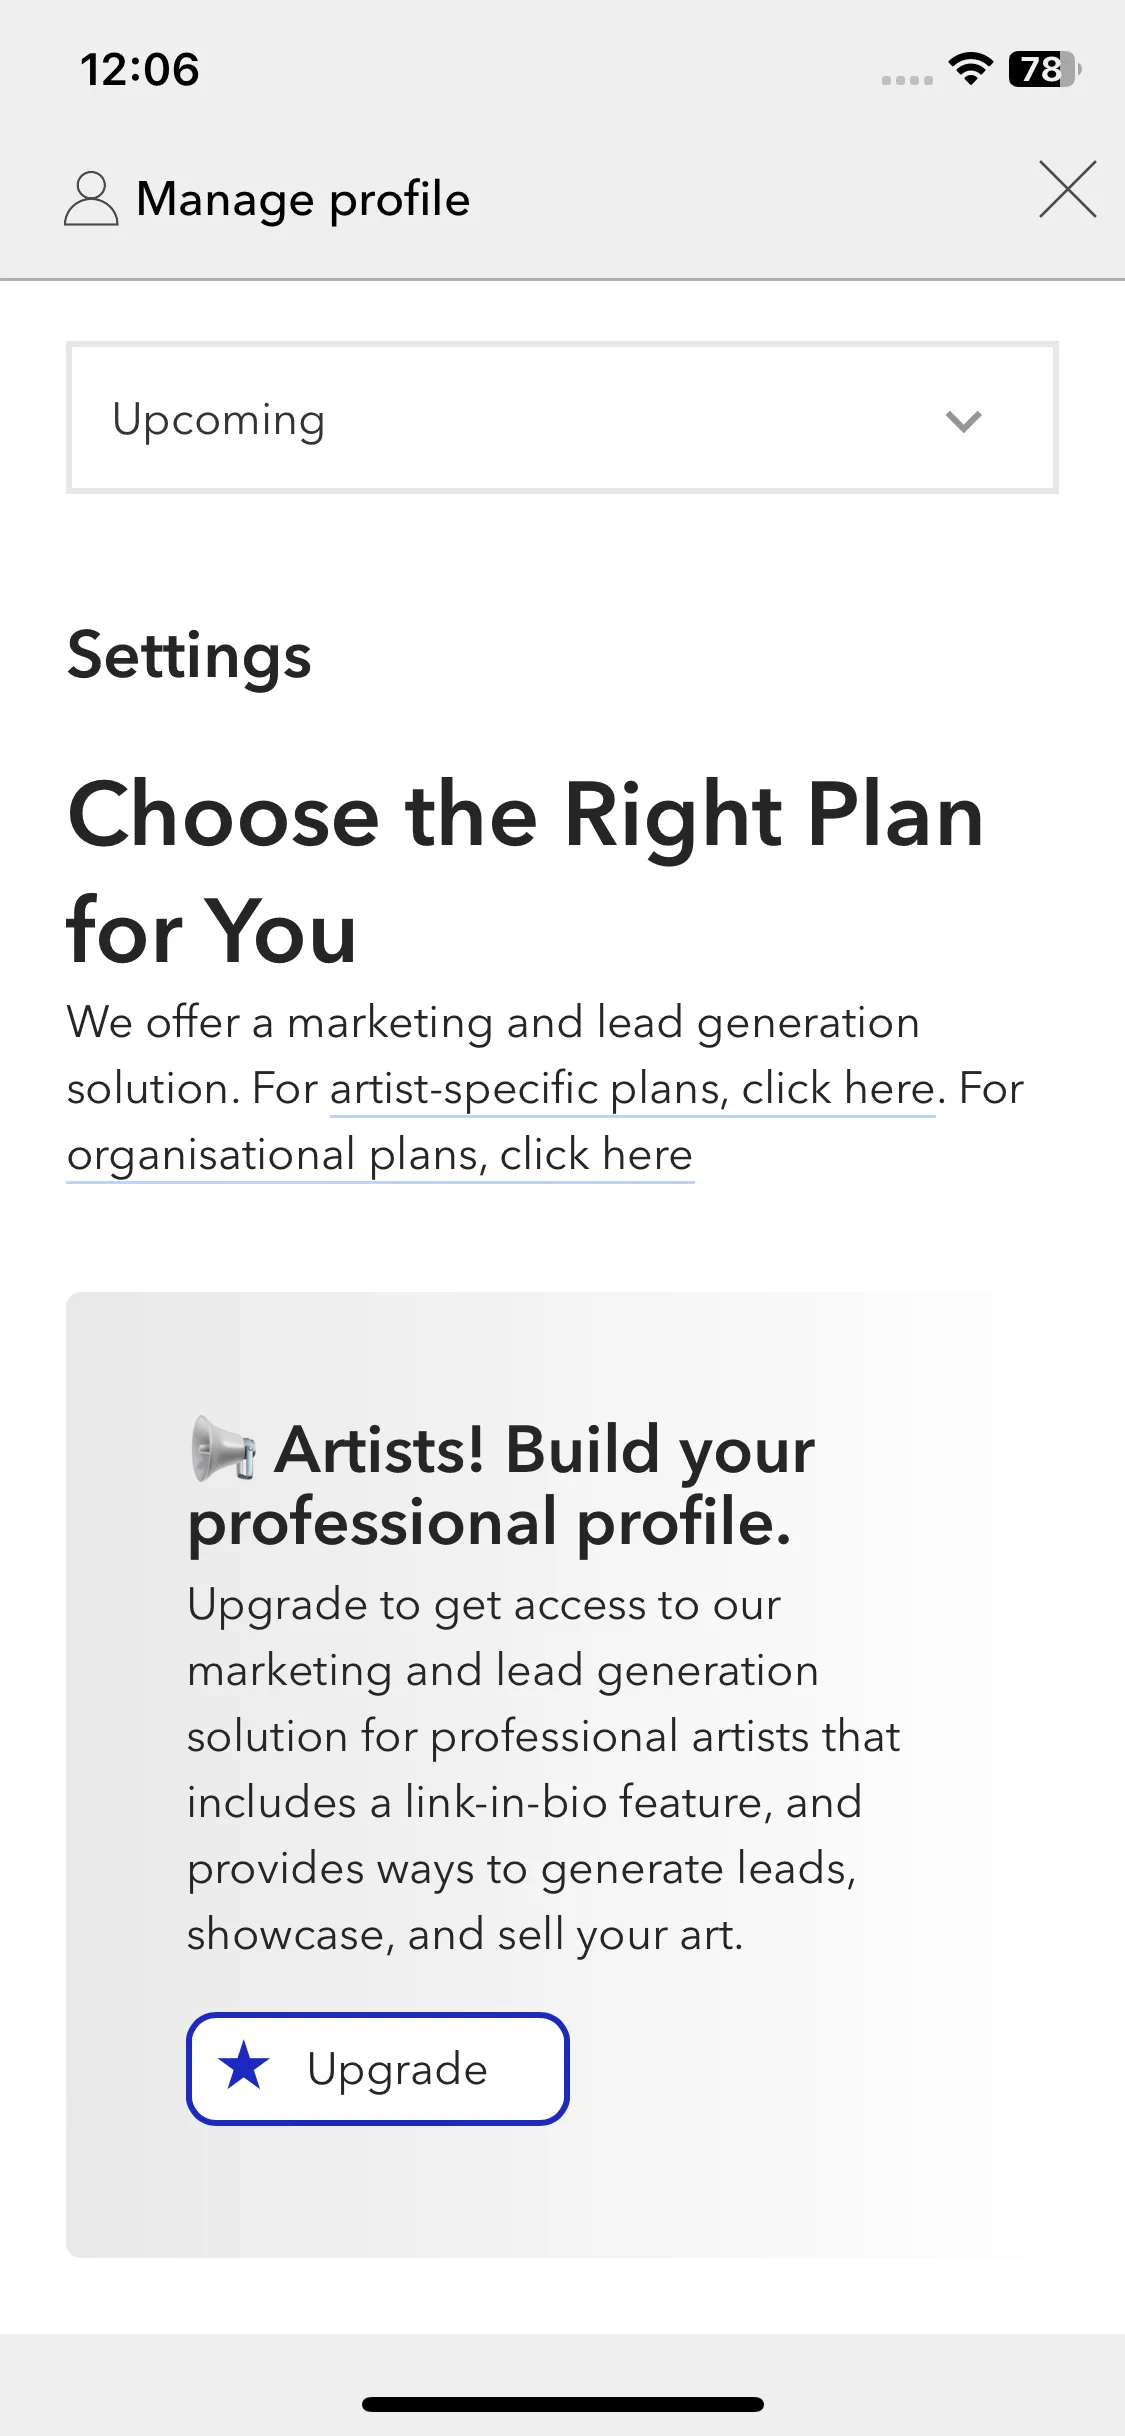This screenshot has width=1125, height=2436.
Task: Tap the user profile silhouette icon
Action: [x=91, y=198]
